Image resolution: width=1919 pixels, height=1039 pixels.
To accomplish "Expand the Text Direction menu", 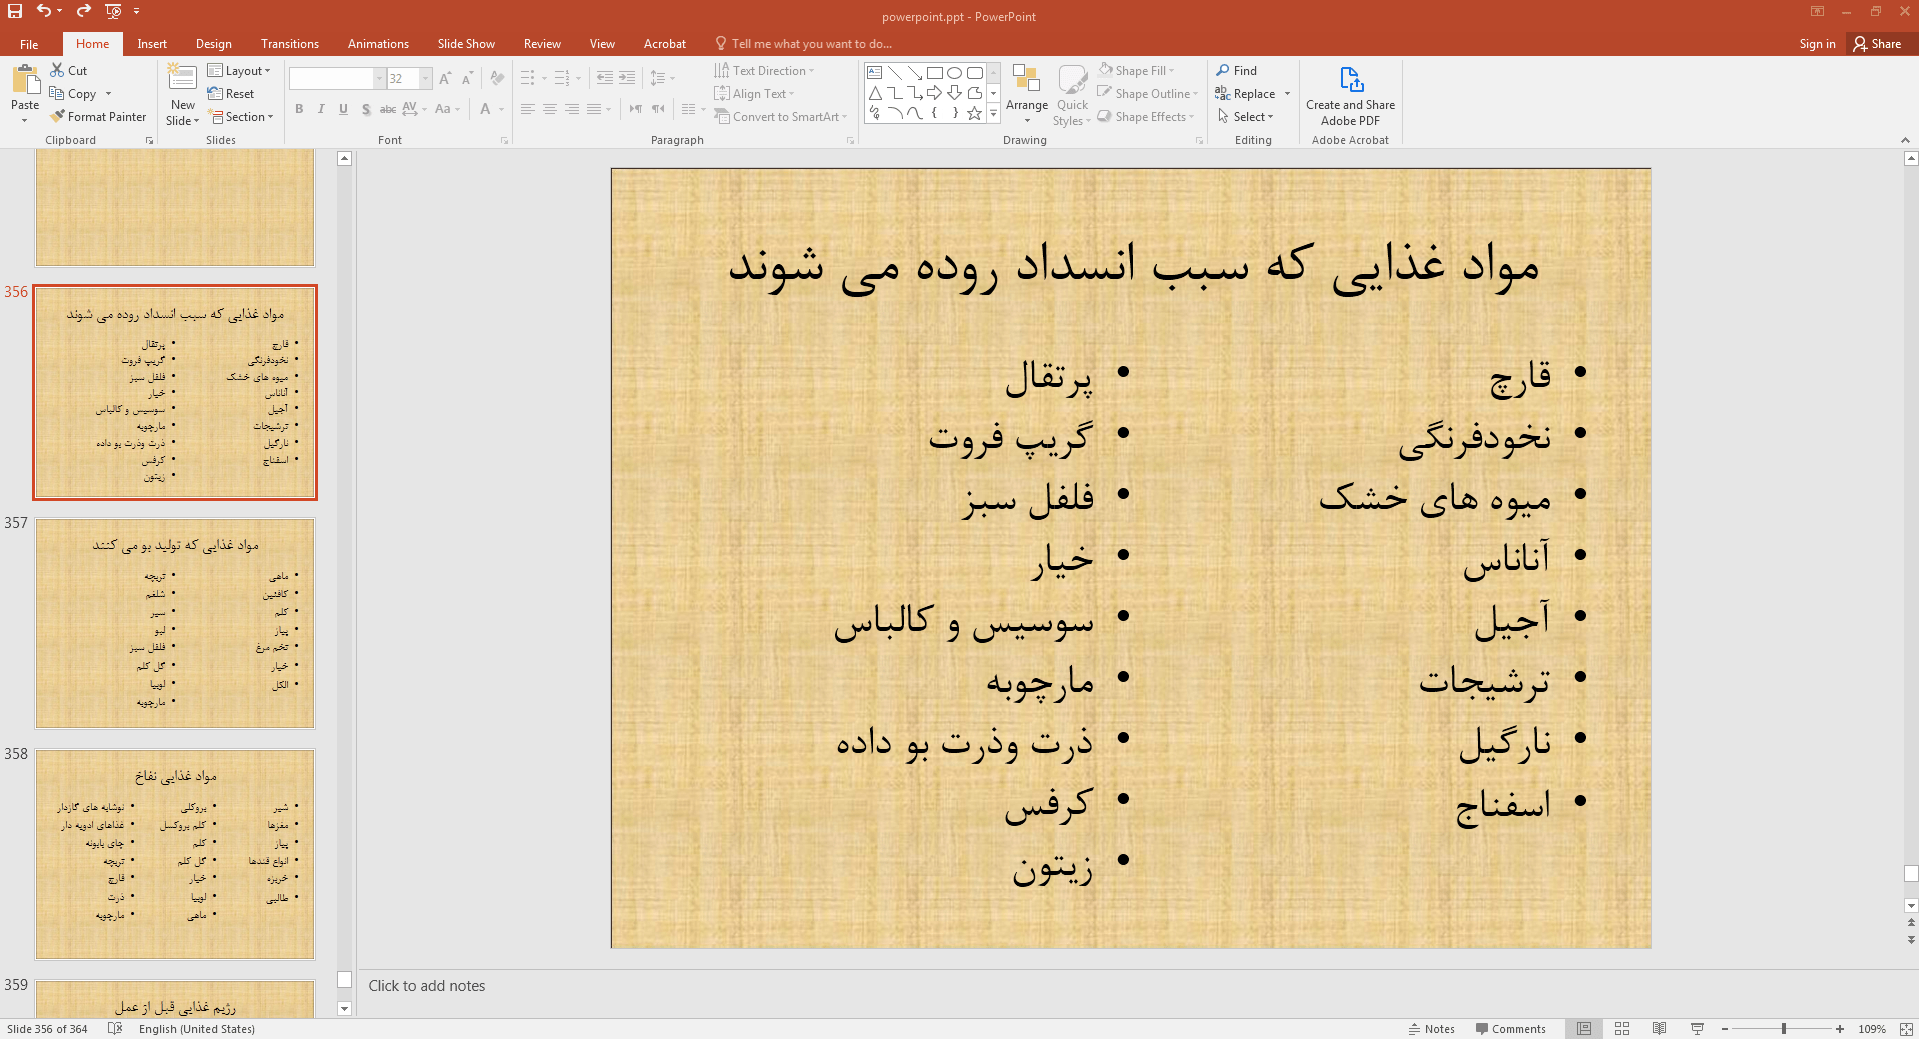I will pos(765,70).
